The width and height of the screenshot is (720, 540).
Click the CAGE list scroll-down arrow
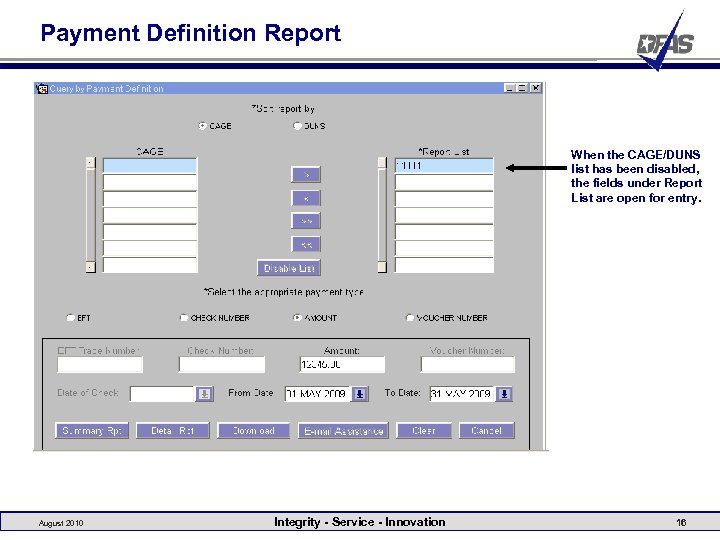tap(90, 267)
